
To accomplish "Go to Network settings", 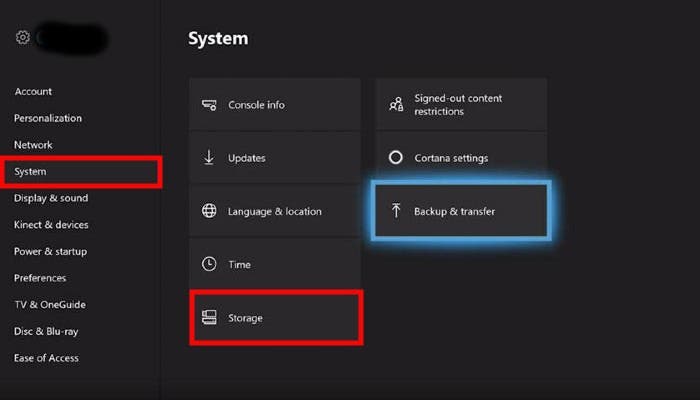I will coord(33,145).
